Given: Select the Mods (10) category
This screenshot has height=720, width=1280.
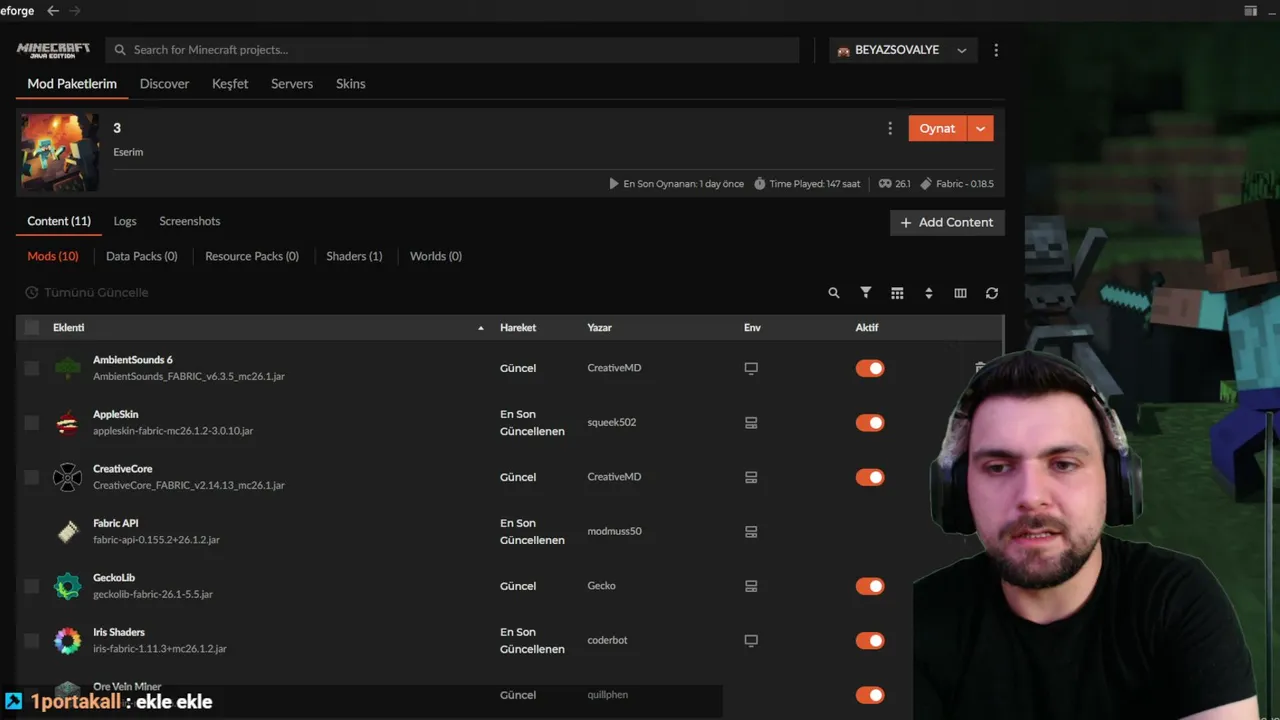Looking at the screenshot, I should (53, 256).
